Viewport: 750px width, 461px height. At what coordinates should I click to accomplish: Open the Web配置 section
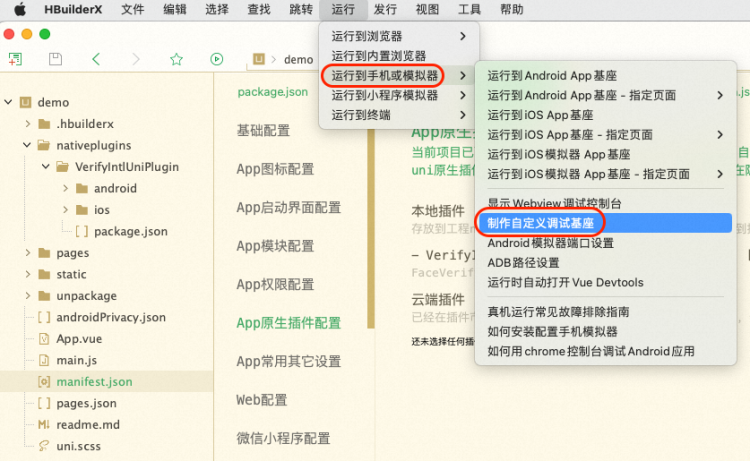pyautogui.click(x=262, y=400)
